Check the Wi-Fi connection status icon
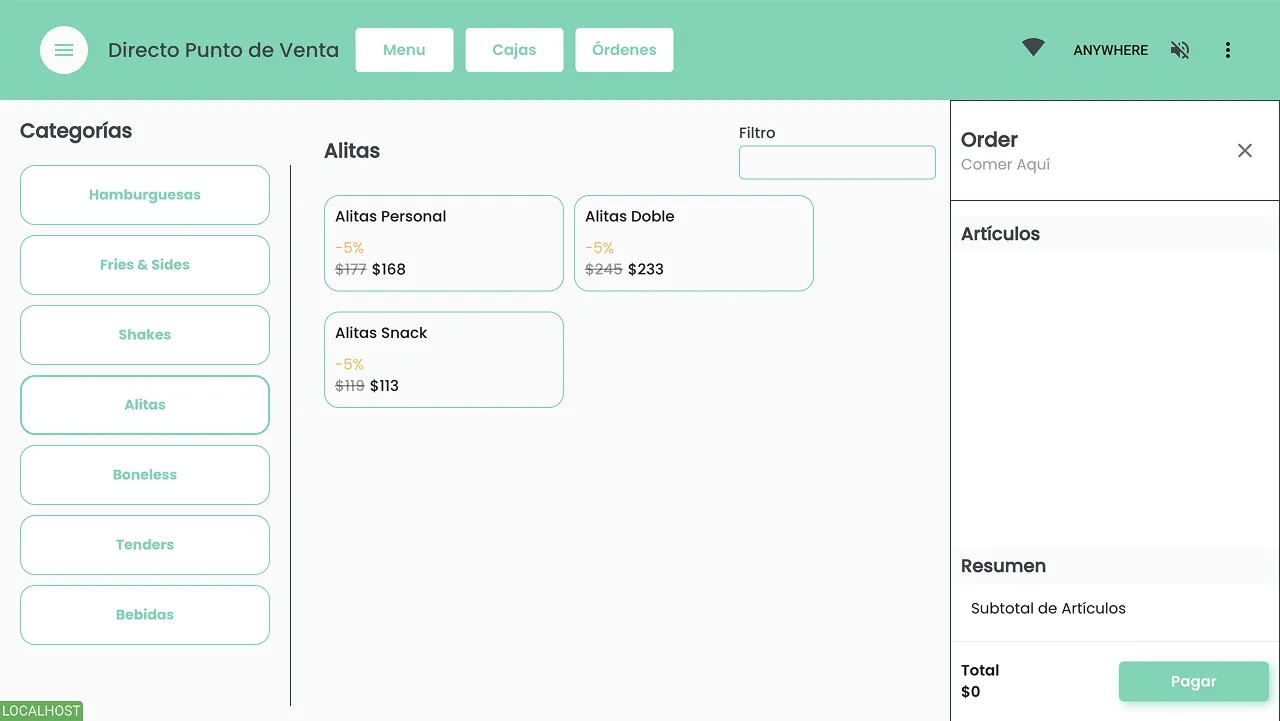The width and height of the screenshot is (1280, 721). coord(1033,48)
